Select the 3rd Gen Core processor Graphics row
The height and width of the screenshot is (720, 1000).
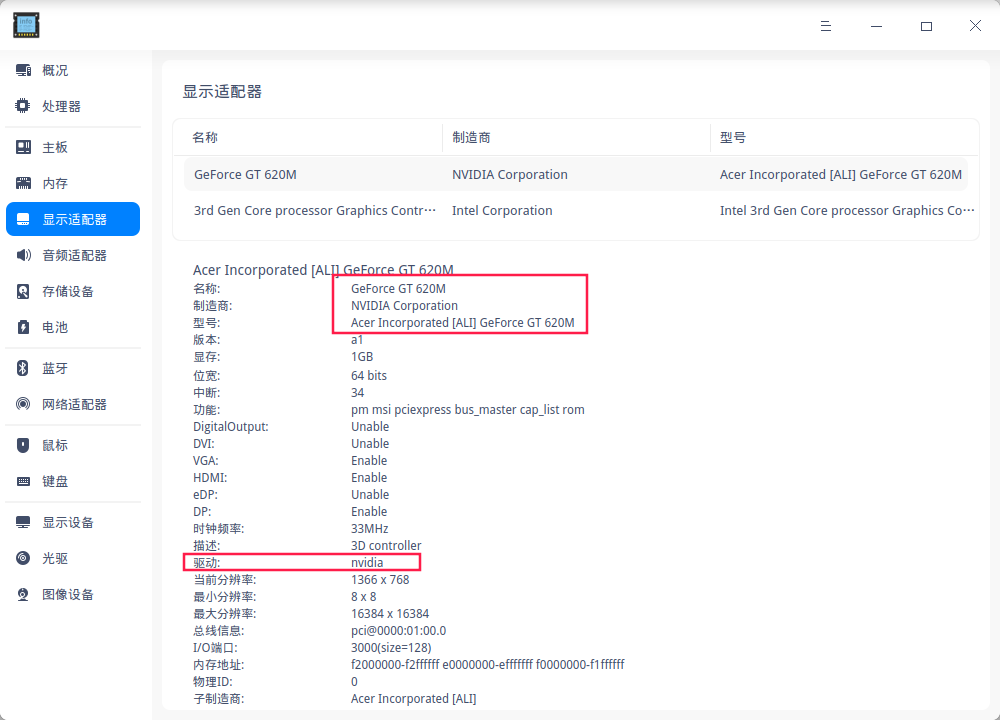(x=576, y=210)
